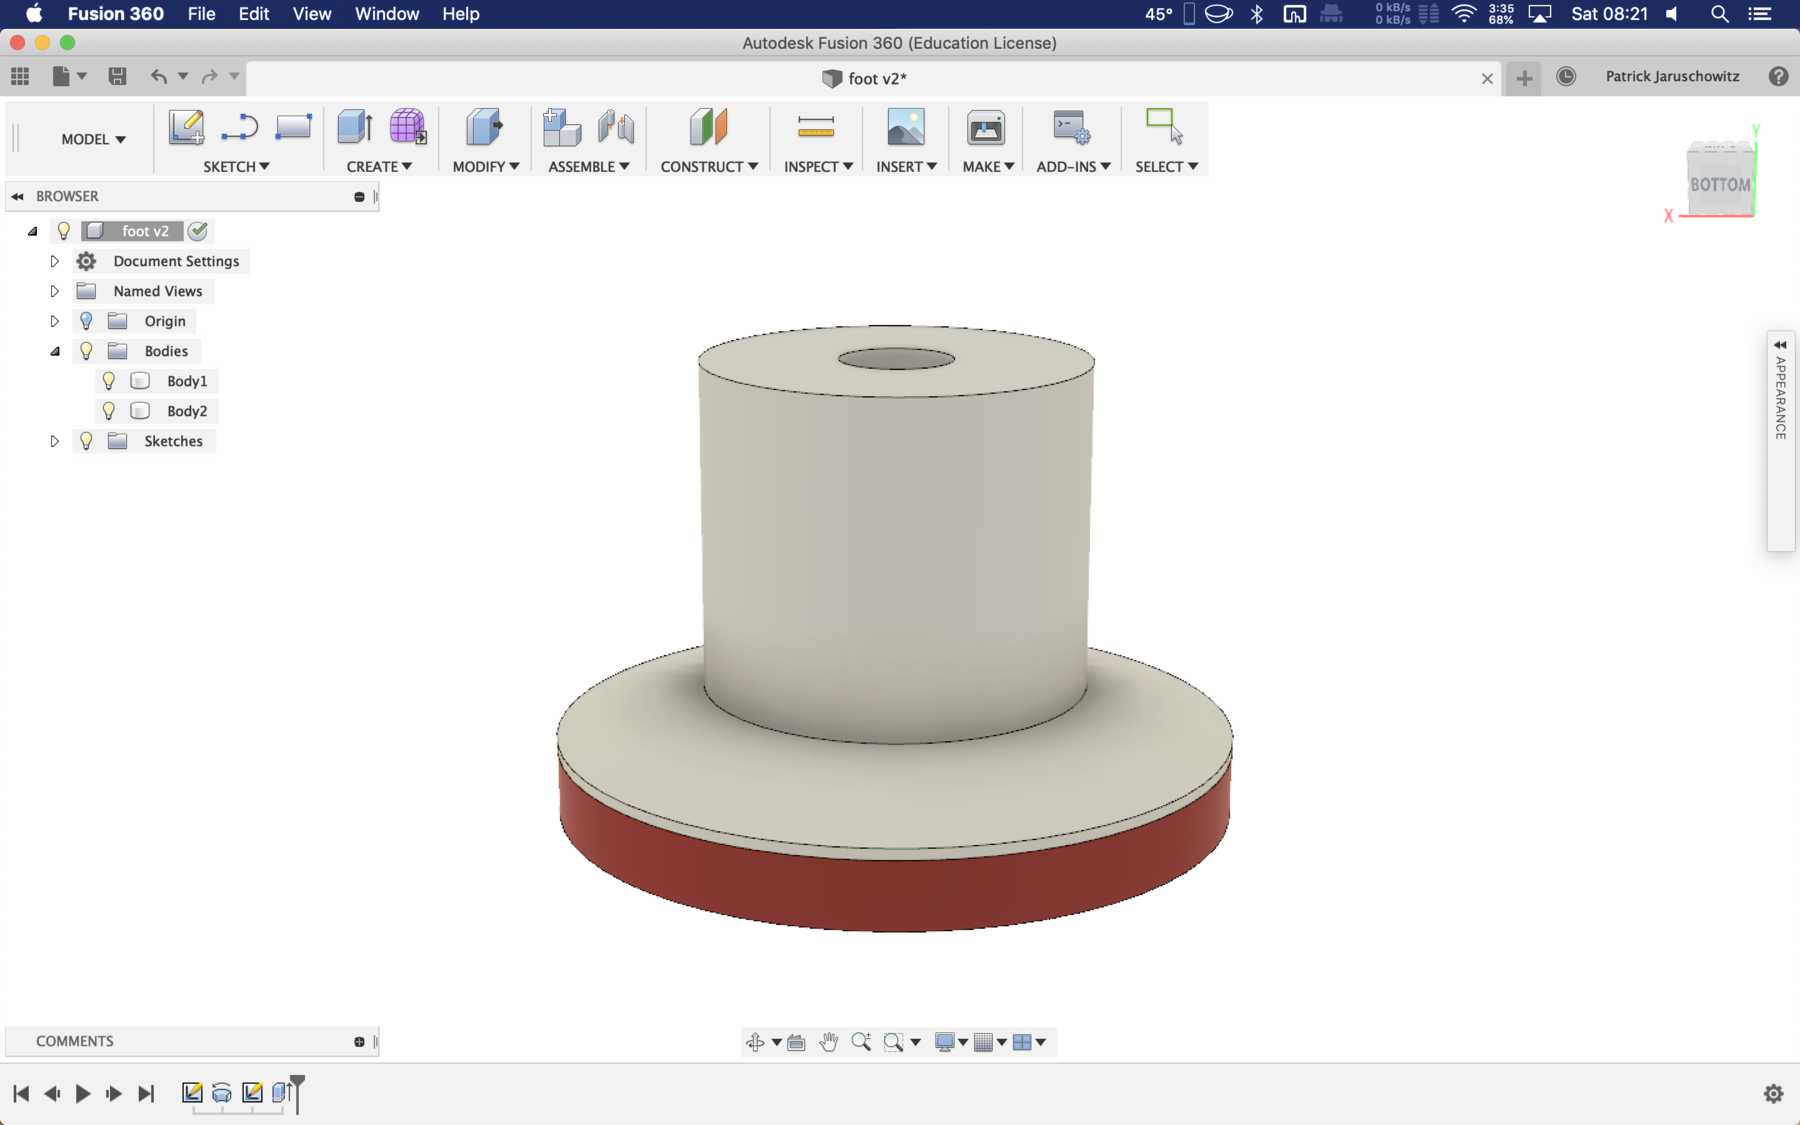Open the MODEL workspace dropdown

click(93, 139)
